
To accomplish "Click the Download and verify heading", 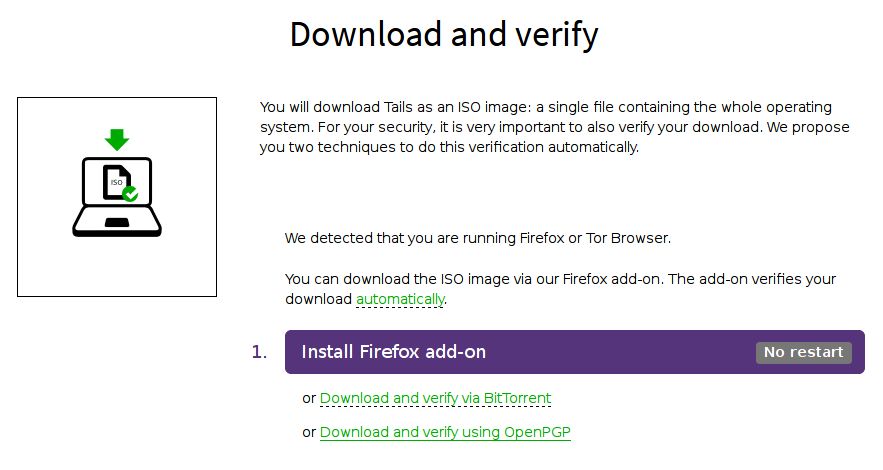I will coord(444,34).
